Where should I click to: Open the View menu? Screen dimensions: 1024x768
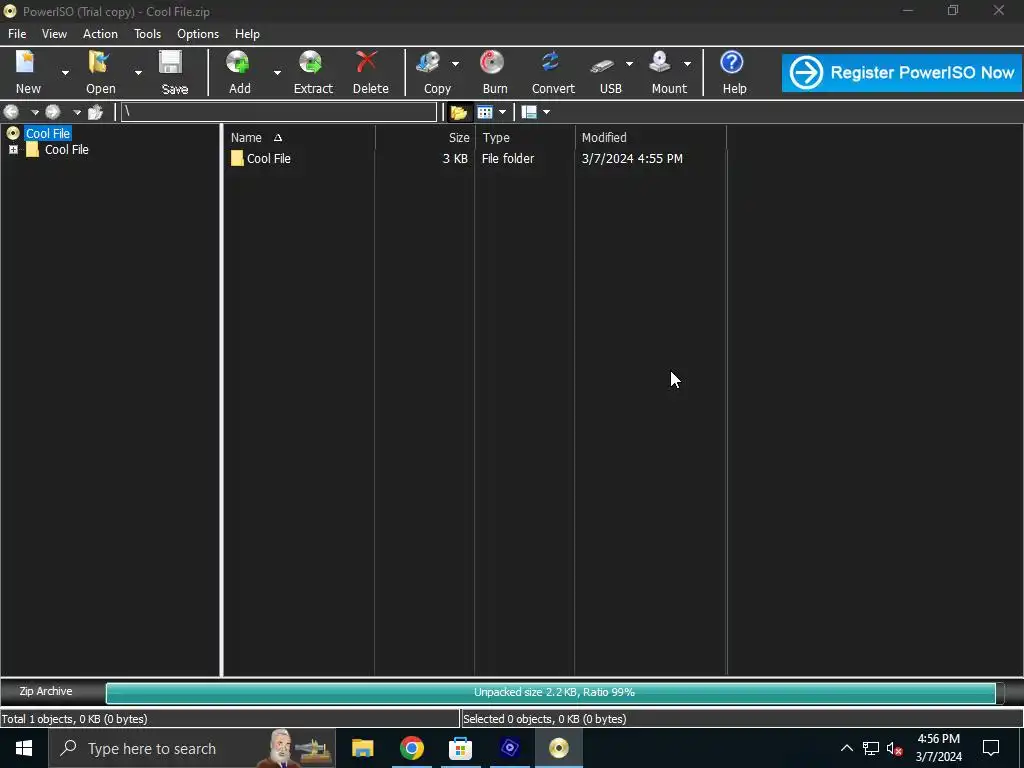tap(54, 34)
